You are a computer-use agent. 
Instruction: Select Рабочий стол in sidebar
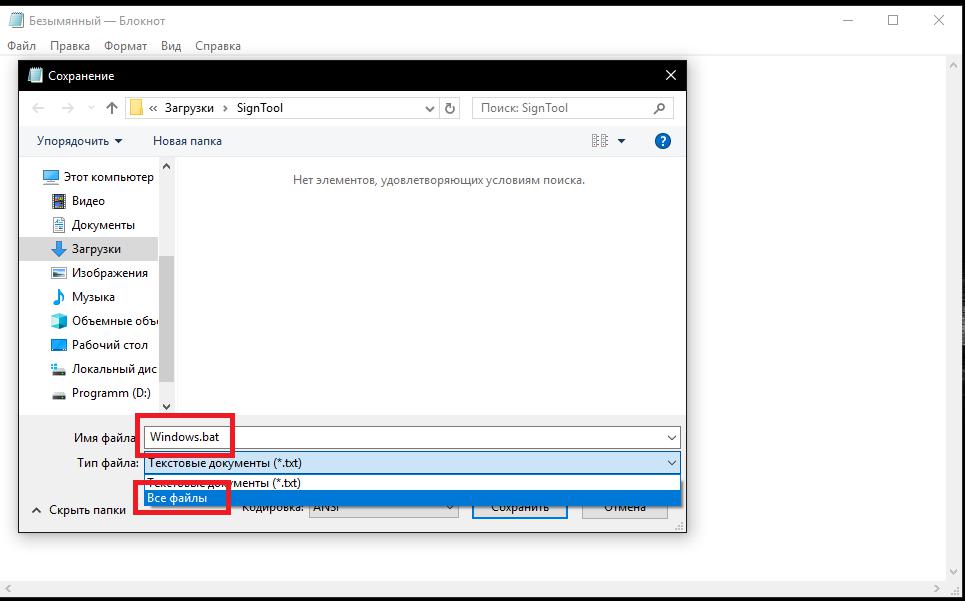(99, 345)
